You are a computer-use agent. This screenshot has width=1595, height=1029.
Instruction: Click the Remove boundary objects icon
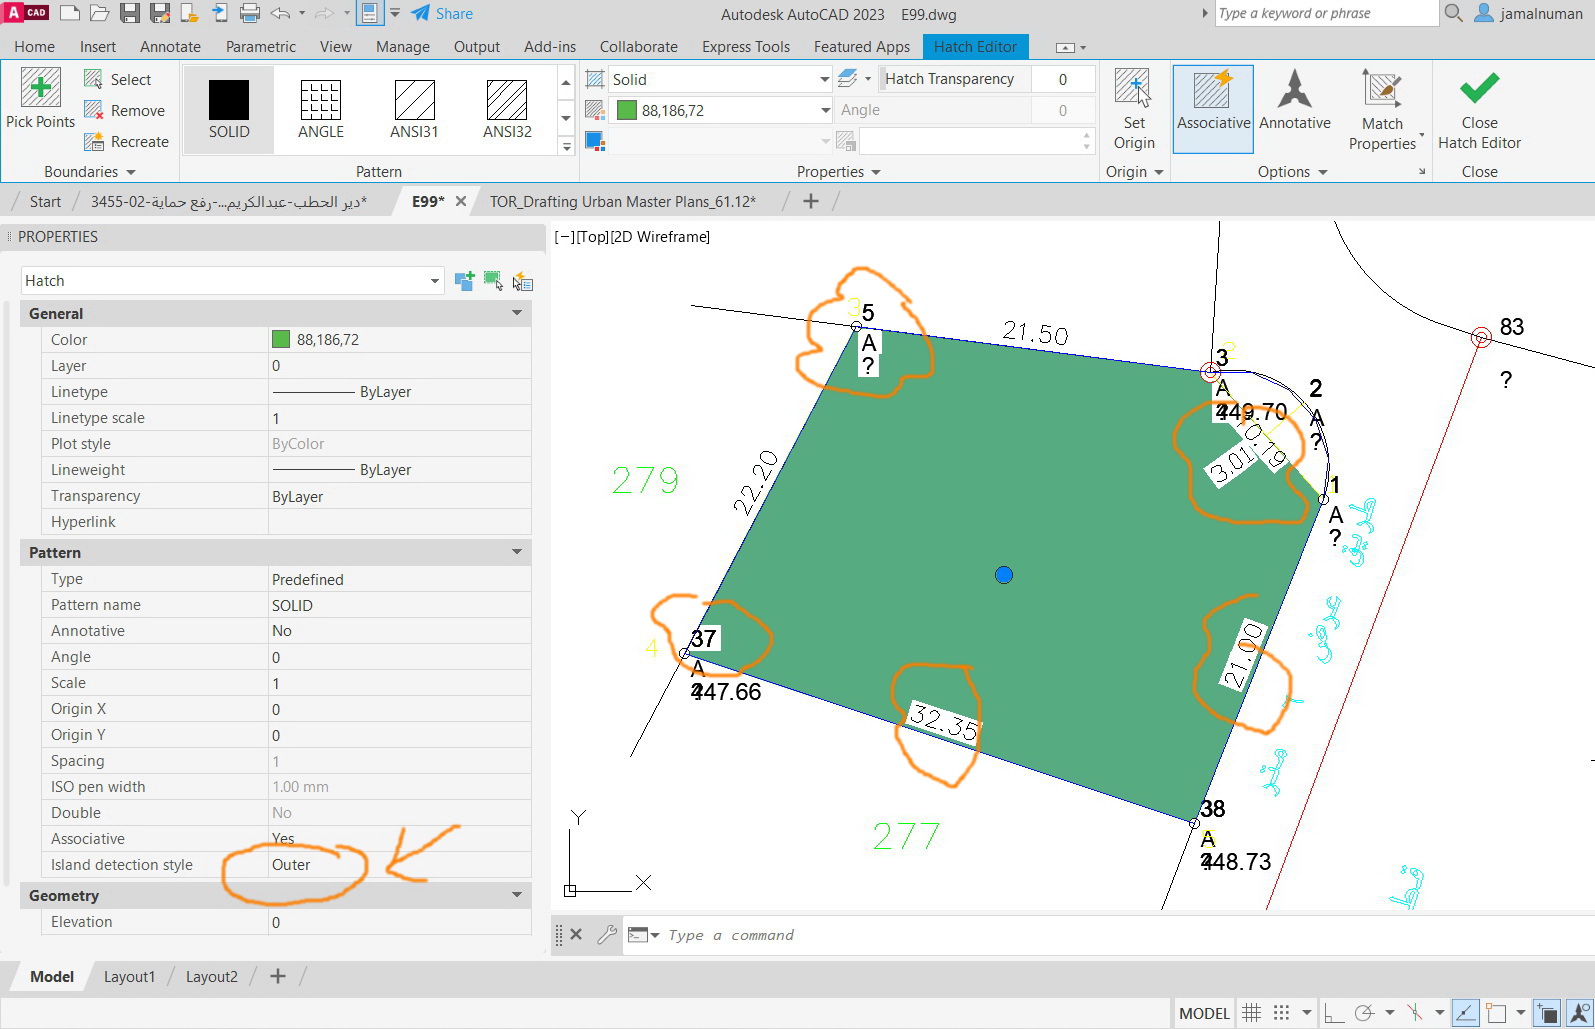pyautogui.click(x=95, y=110)
